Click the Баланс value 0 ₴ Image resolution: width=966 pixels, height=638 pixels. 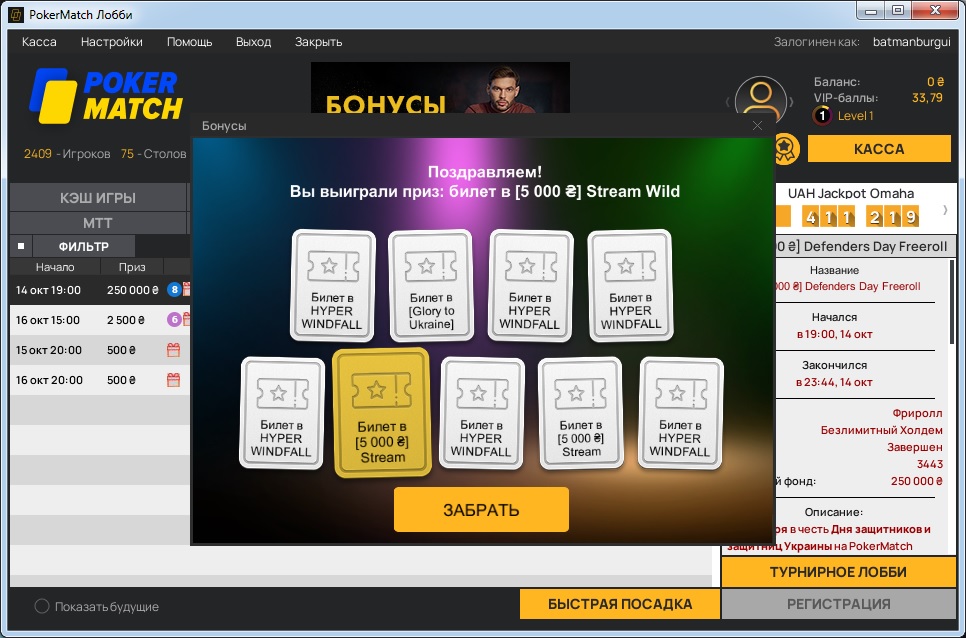pos(936,82)
